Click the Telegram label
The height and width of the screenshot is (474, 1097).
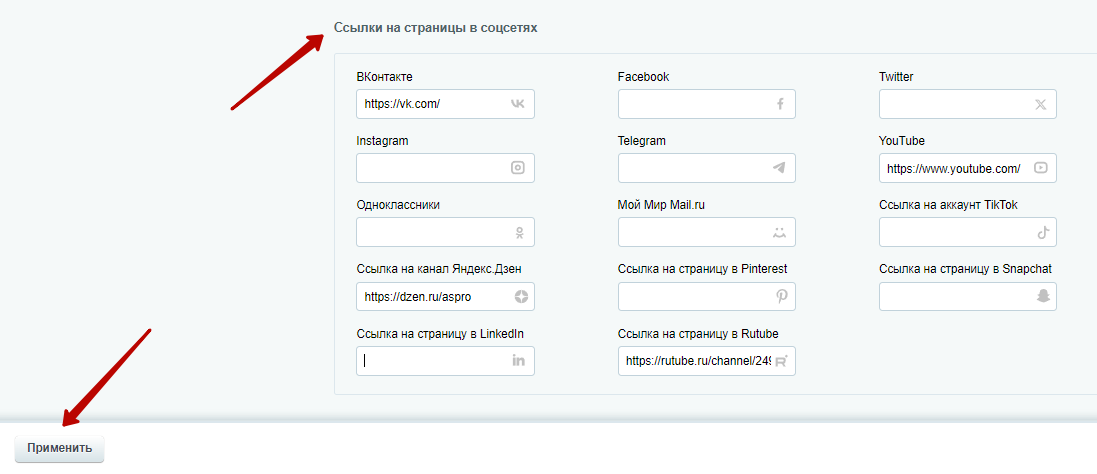point(642,141)
